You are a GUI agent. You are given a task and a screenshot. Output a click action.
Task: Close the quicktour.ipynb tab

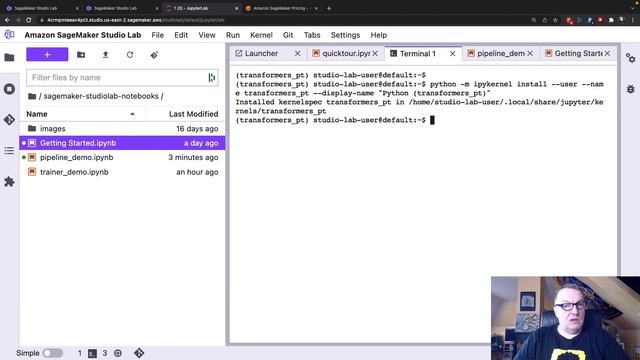click(x=375, y=53)
